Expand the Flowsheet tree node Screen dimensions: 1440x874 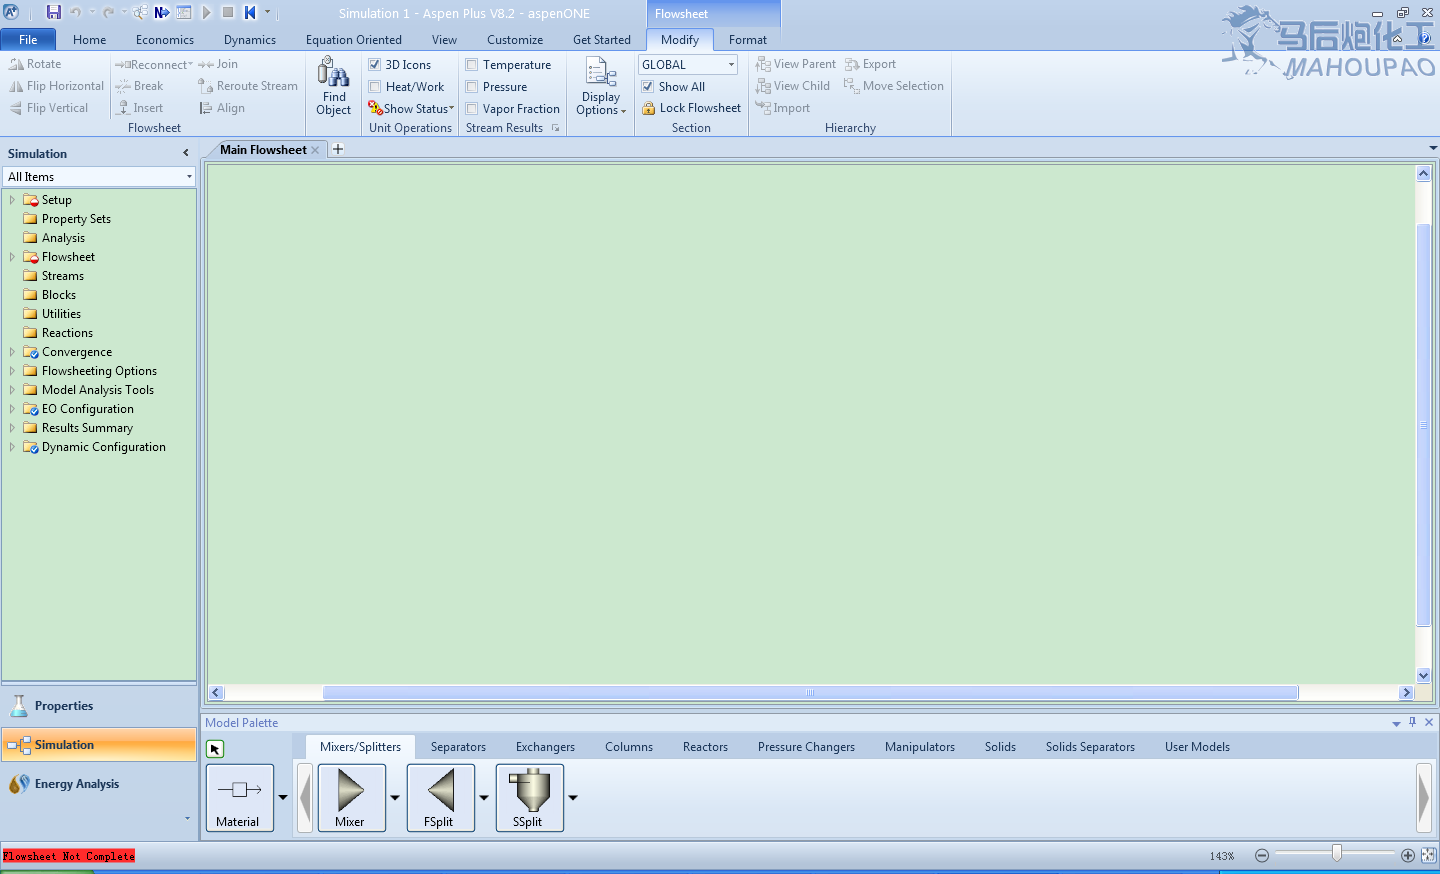pyautogui.click(x=12, y=257)
